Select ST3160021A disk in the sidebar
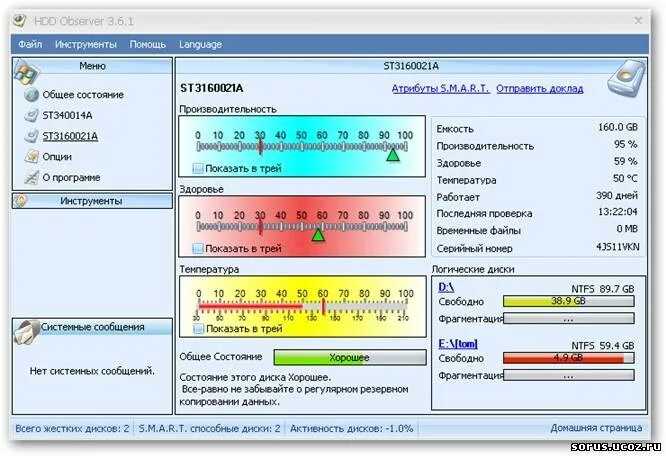The width and height of the screenshot is (666, 456). tap(70, 136)
